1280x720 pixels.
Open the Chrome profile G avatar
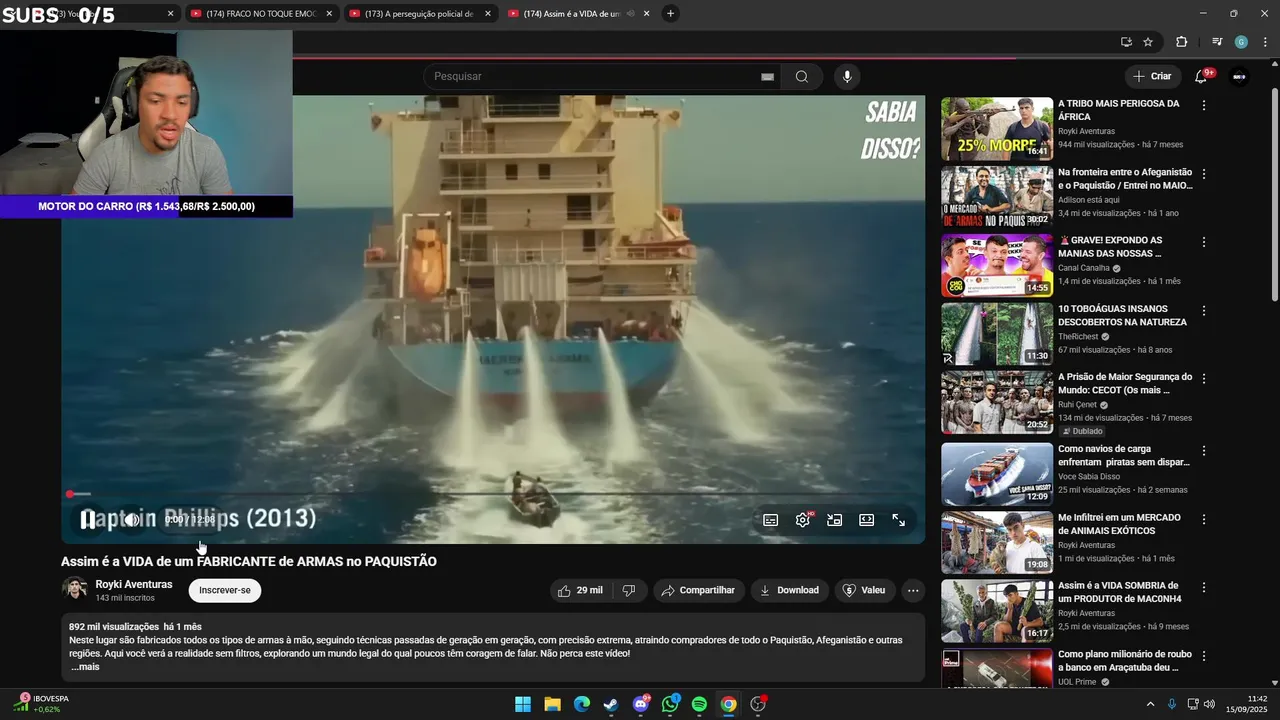pyautogui.click(x=1241, y=42)
